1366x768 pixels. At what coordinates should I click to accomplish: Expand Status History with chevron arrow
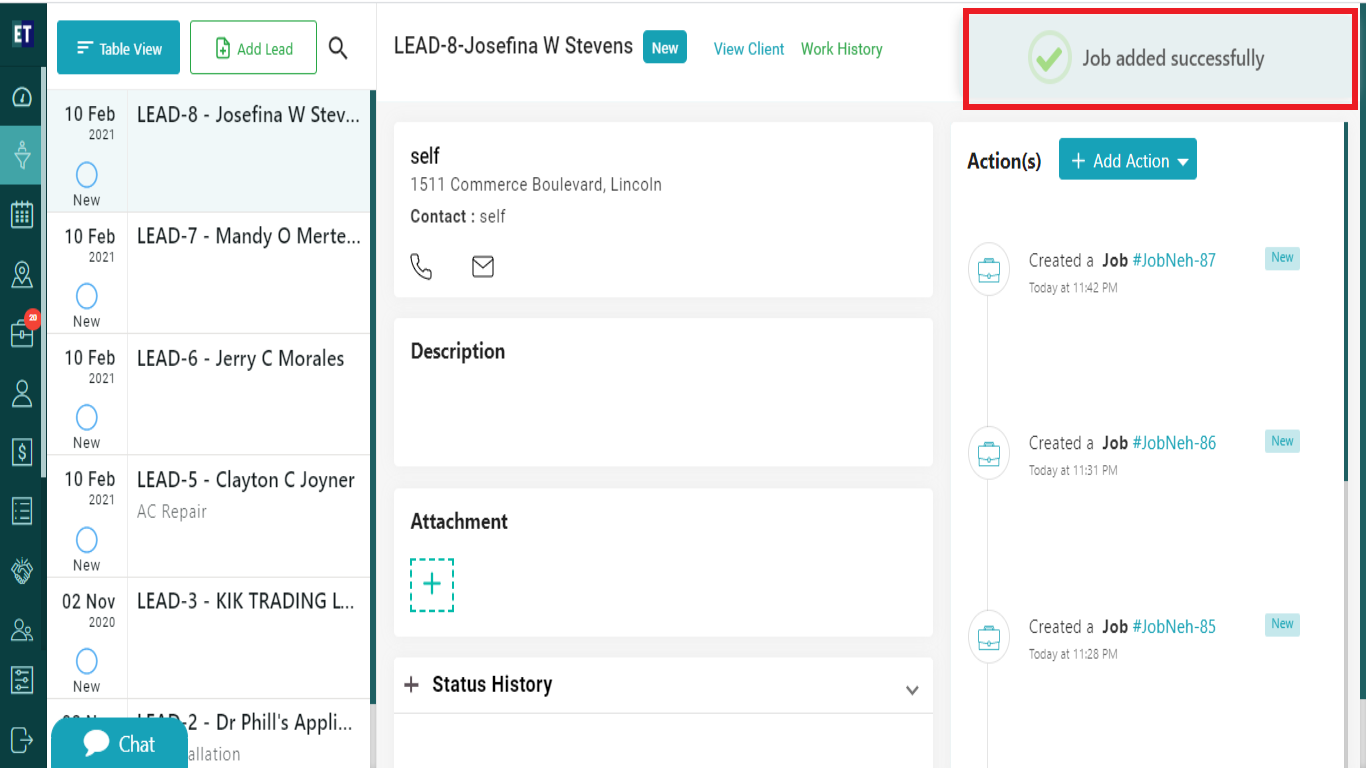(912, 690)
